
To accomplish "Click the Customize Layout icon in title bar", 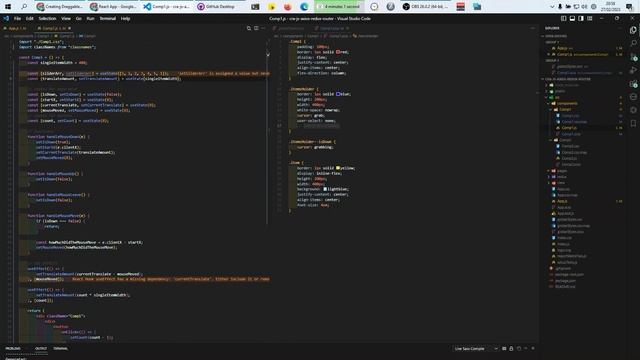I will point(590,18).
